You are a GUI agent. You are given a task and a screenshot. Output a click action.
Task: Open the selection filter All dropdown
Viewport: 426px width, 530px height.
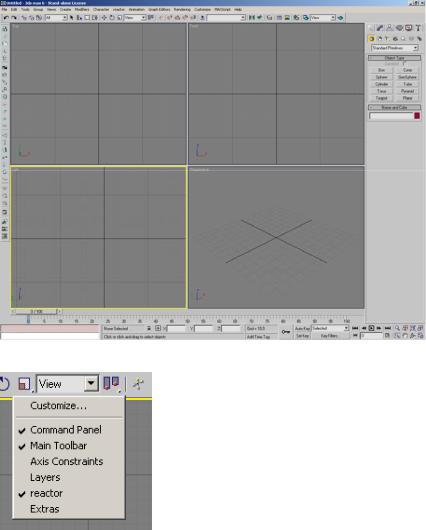[56, 18]
